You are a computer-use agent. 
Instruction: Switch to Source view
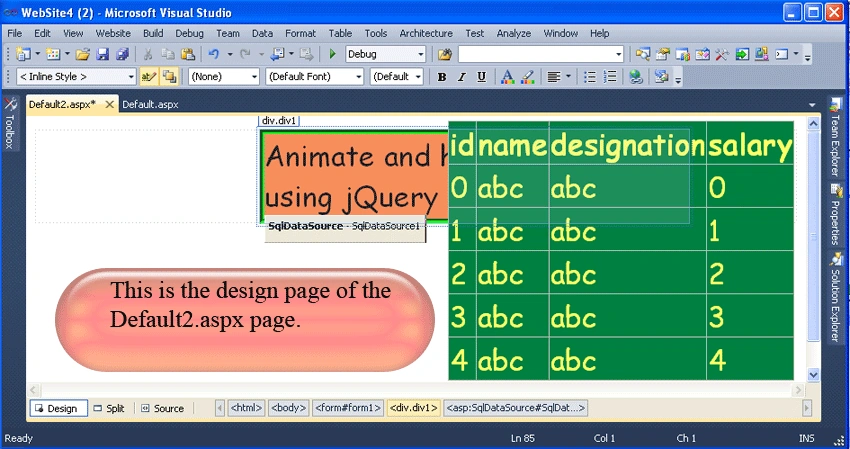(163, 408)
